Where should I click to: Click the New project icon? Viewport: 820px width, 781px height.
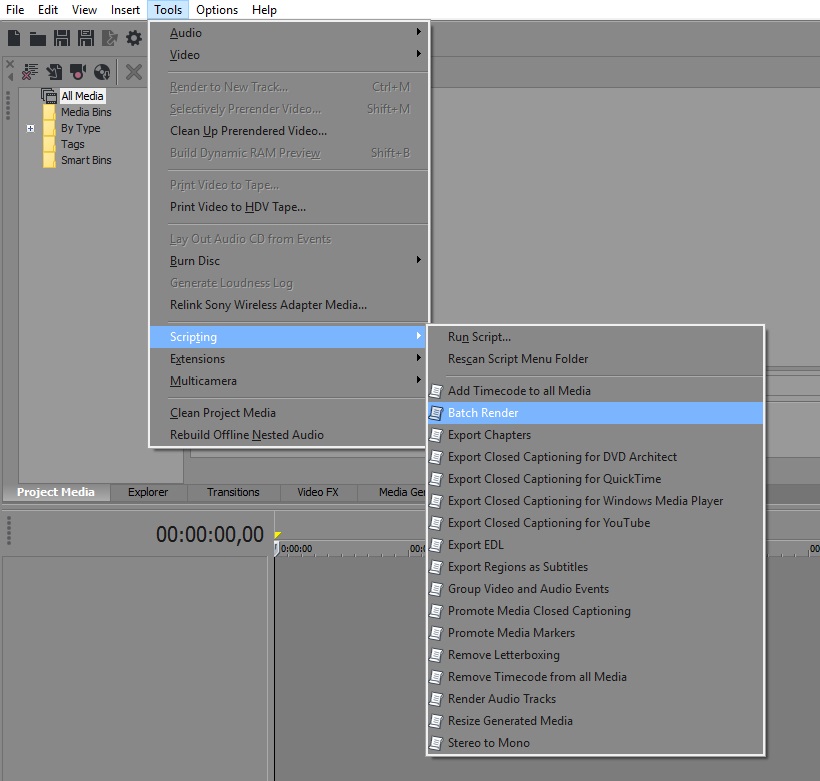click(x=14, y=39)
